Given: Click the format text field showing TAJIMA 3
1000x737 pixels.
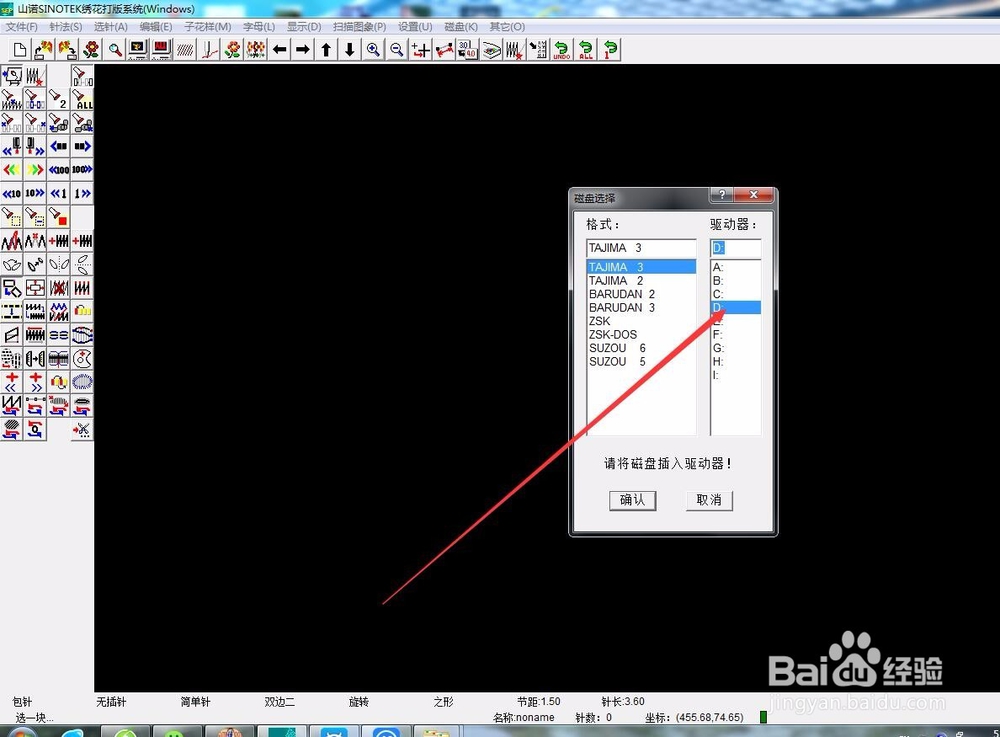Looking at the screenshot, I should (641, 248).
